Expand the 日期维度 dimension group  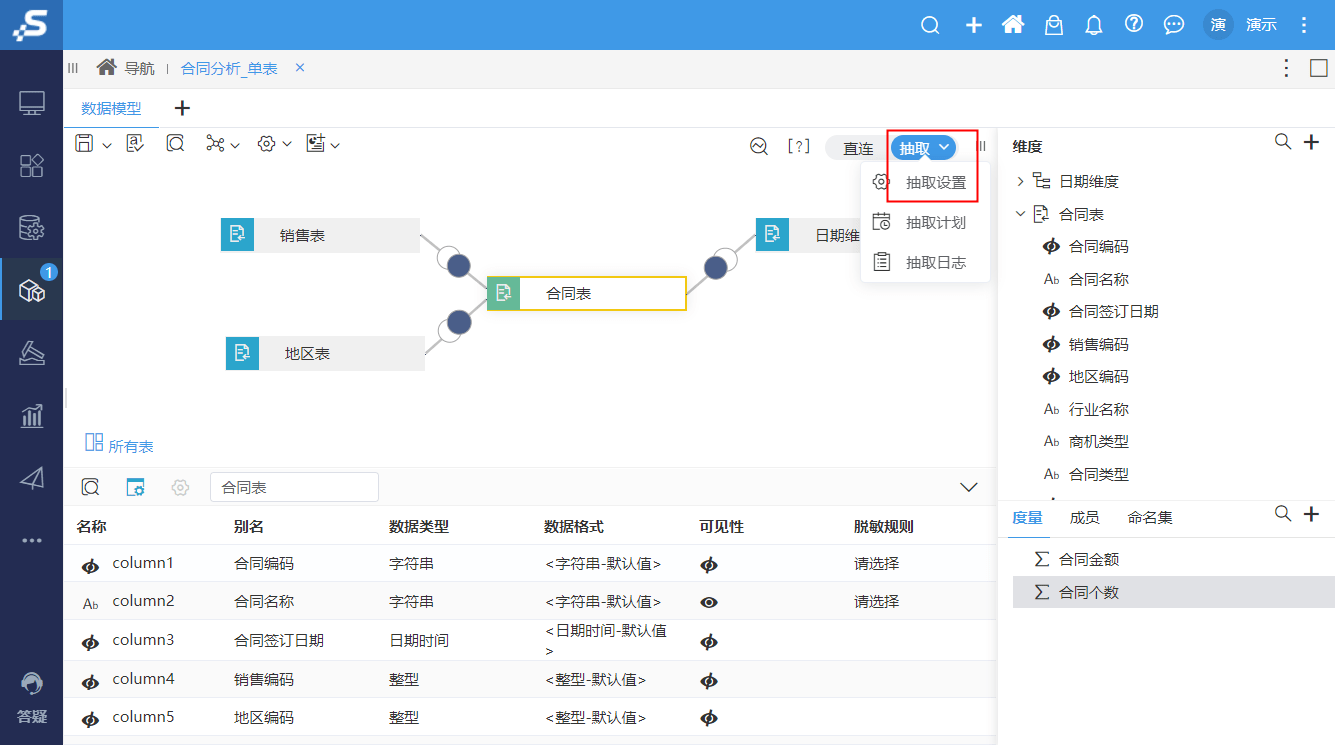click(x=1021, y=180)
